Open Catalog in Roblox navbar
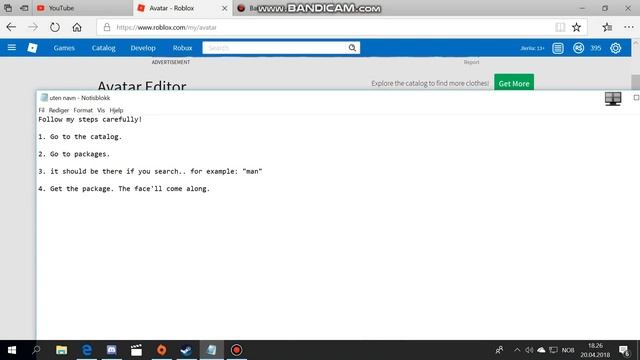The height and width of the screenshot is (360, 640). click(x=103, y=48)
